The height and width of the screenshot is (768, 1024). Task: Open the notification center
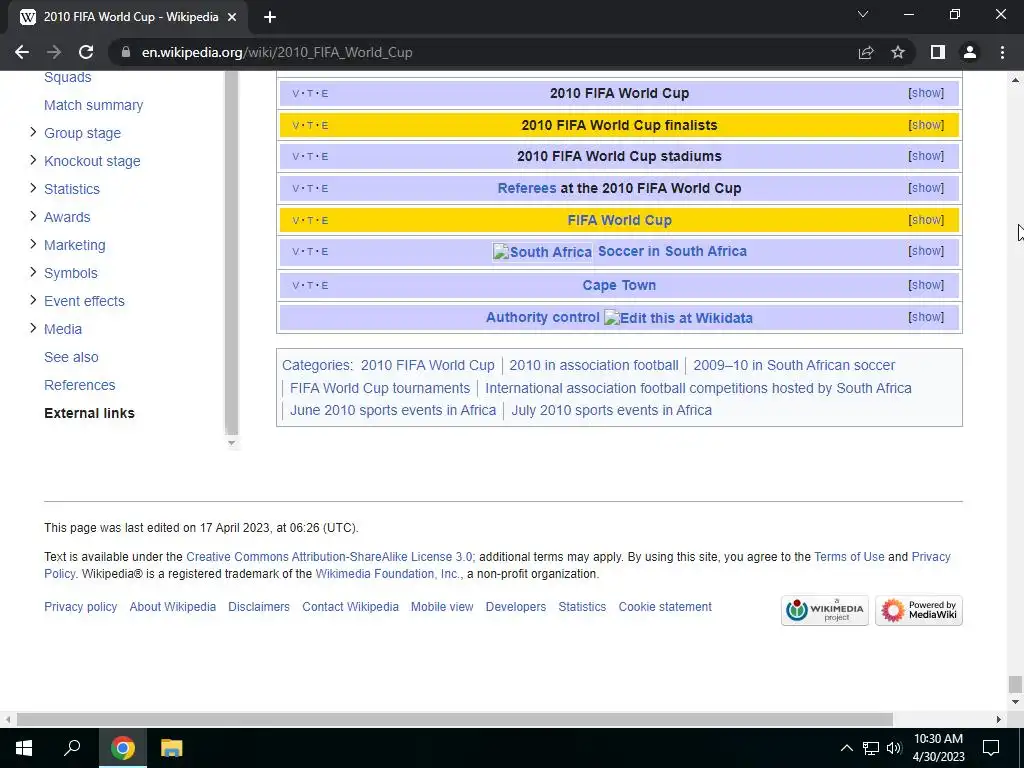(991, 748)
